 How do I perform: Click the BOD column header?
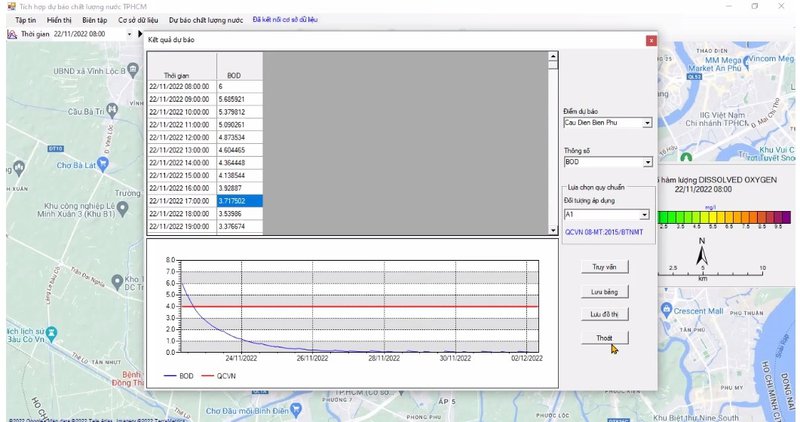(x=240, y=66)
